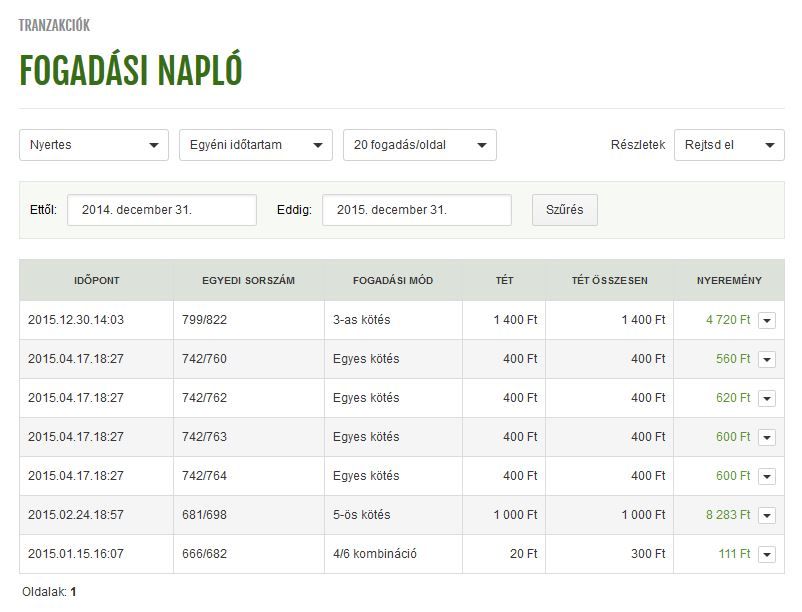Open the Egyéni időtartam period dropdown
Viewport: 802px width, 612px height.
point(255,145)
